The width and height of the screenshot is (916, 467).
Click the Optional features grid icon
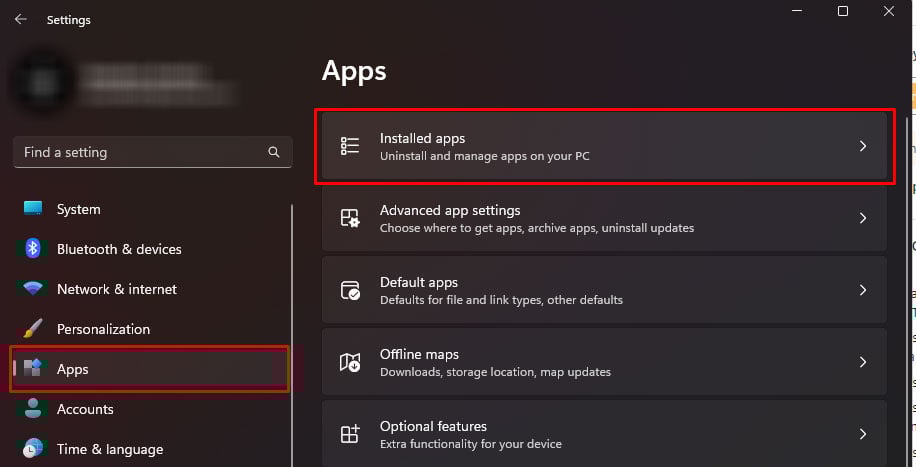pos(350,434)
